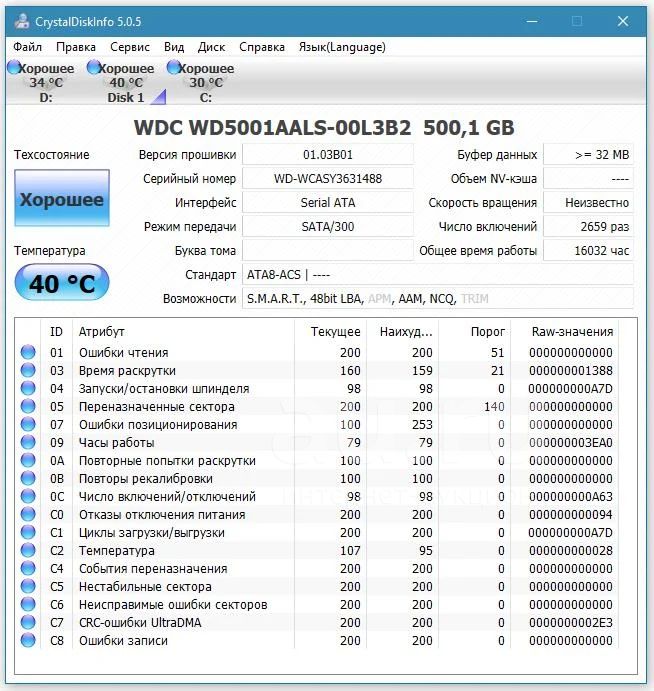654x691 pixels.
Task: Click the SATA/300 transfer mode field
Action: click(x=327, y=227)
